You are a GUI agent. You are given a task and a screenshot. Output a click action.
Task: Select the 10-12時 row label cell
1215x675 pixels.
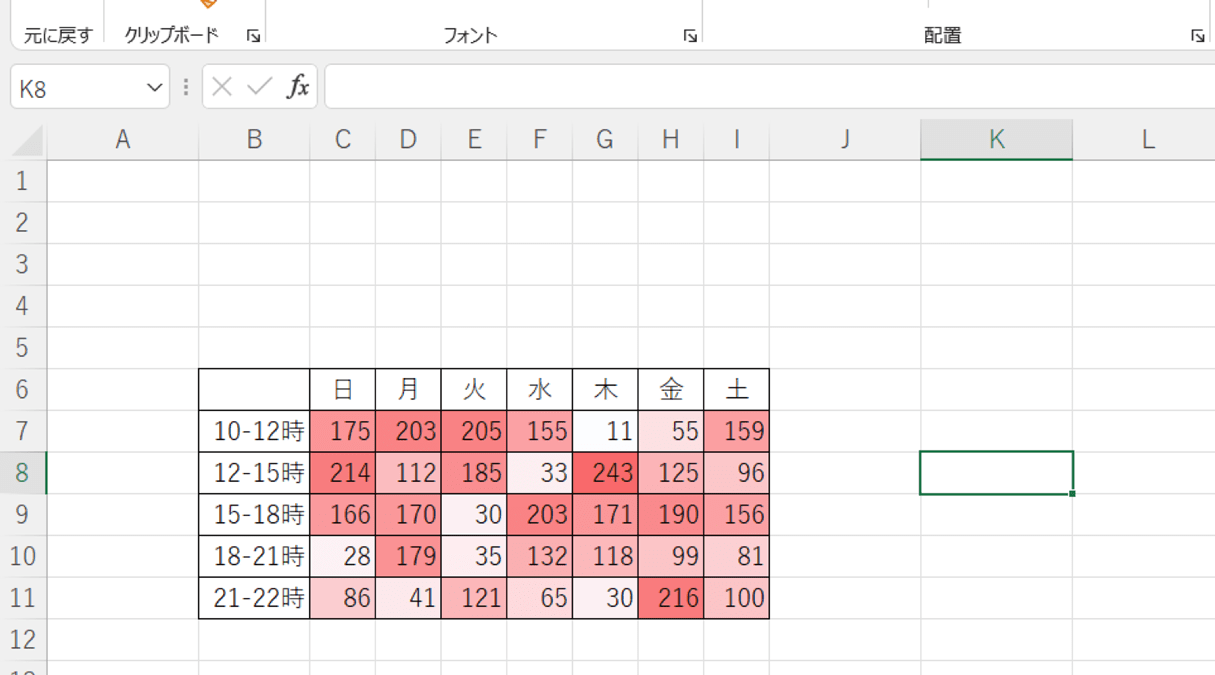pyautogui.click(x=254, y=431)
